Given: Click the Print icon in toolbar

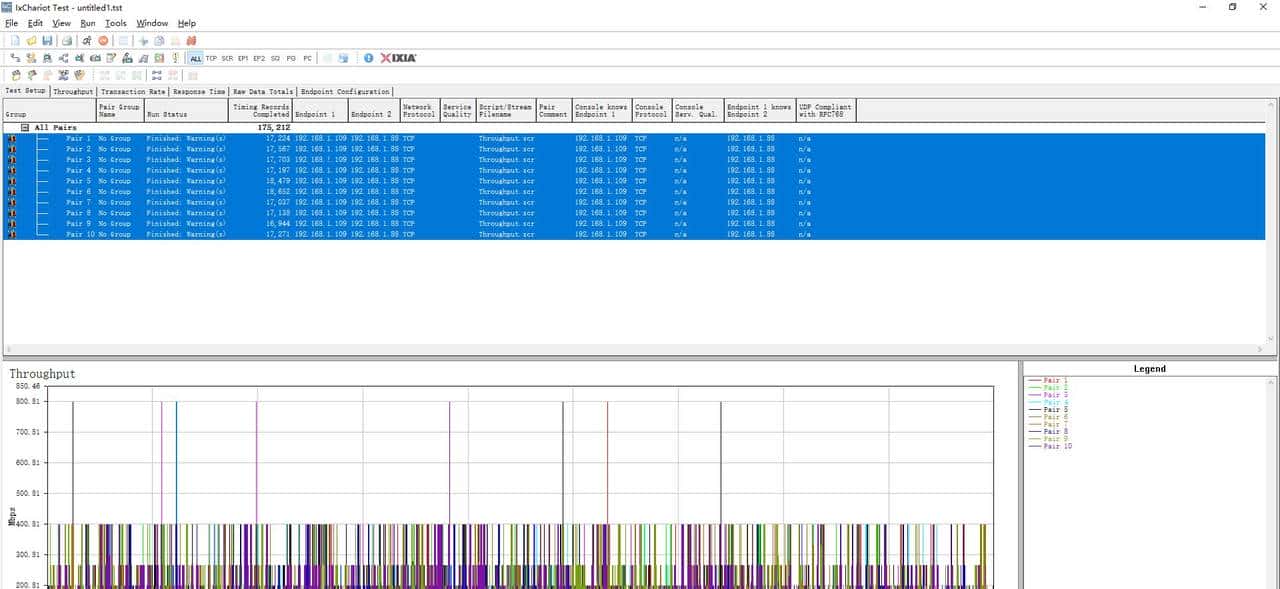Looking at the screenshot, I should [67, 41].
